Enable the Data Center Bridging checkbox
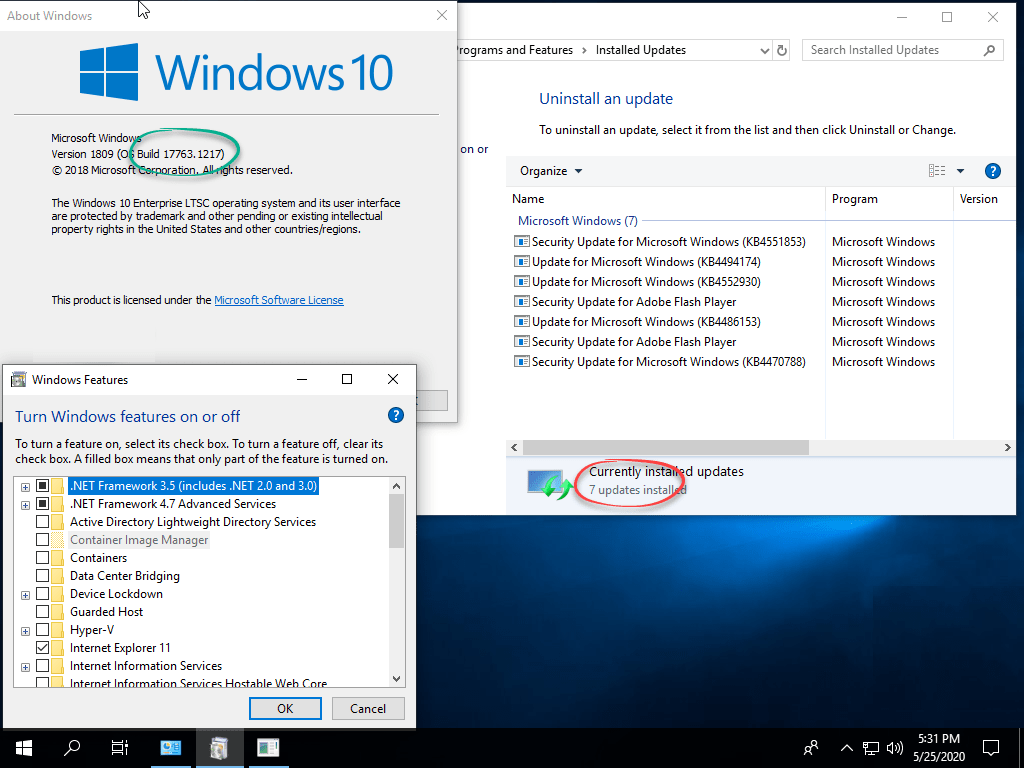 tap(42, 576)
